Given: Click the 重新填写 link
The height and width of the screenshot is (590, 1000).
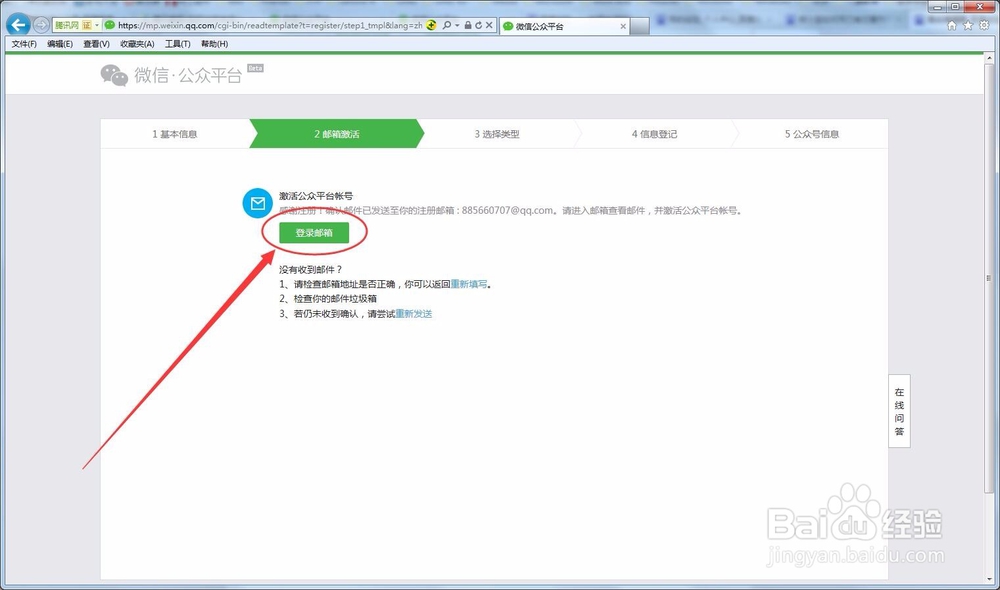Looking at the screenshot, I should tap(469, 284).
